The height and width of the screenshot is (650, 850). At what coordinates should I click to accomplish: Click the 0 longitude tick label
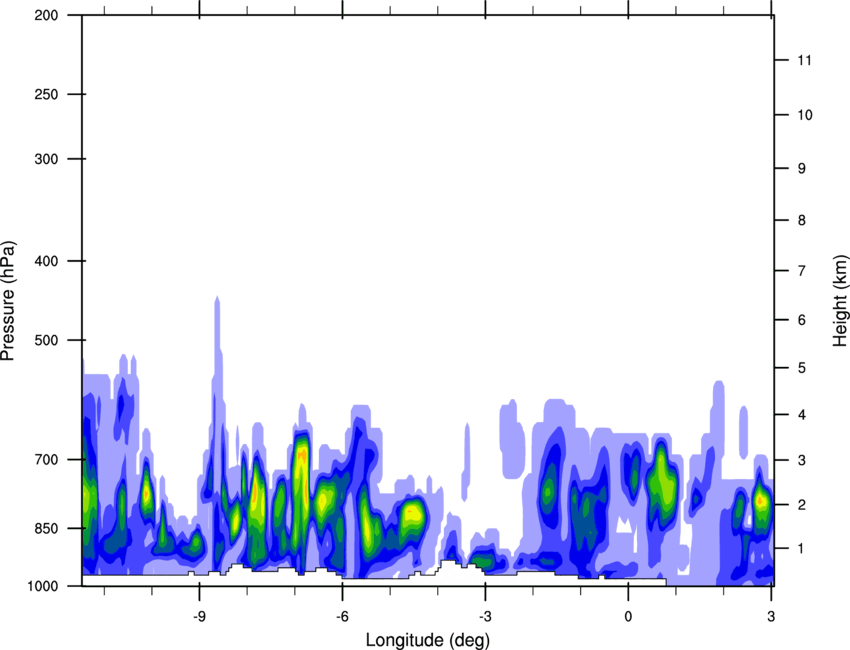tap(628, 616)
